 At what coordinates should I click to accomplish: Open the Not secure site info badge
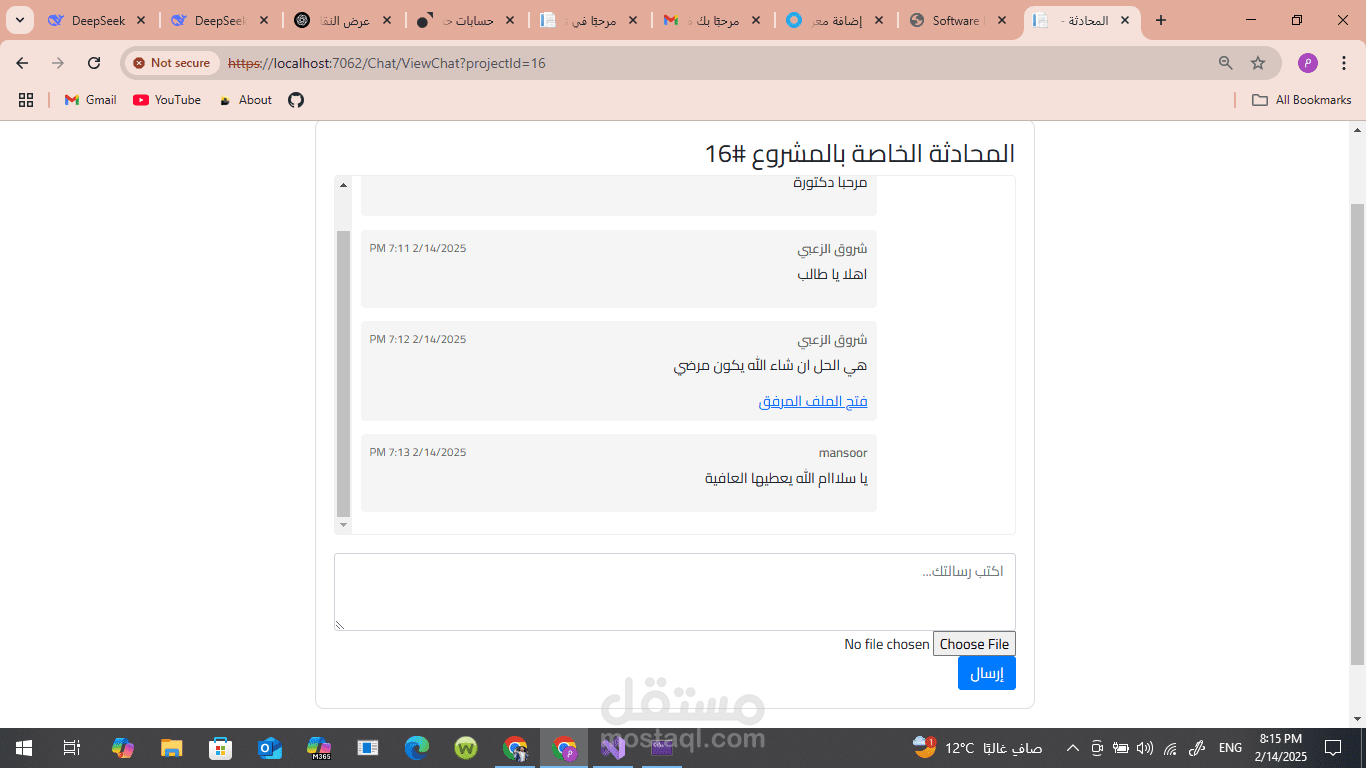[x=171, y=63]
